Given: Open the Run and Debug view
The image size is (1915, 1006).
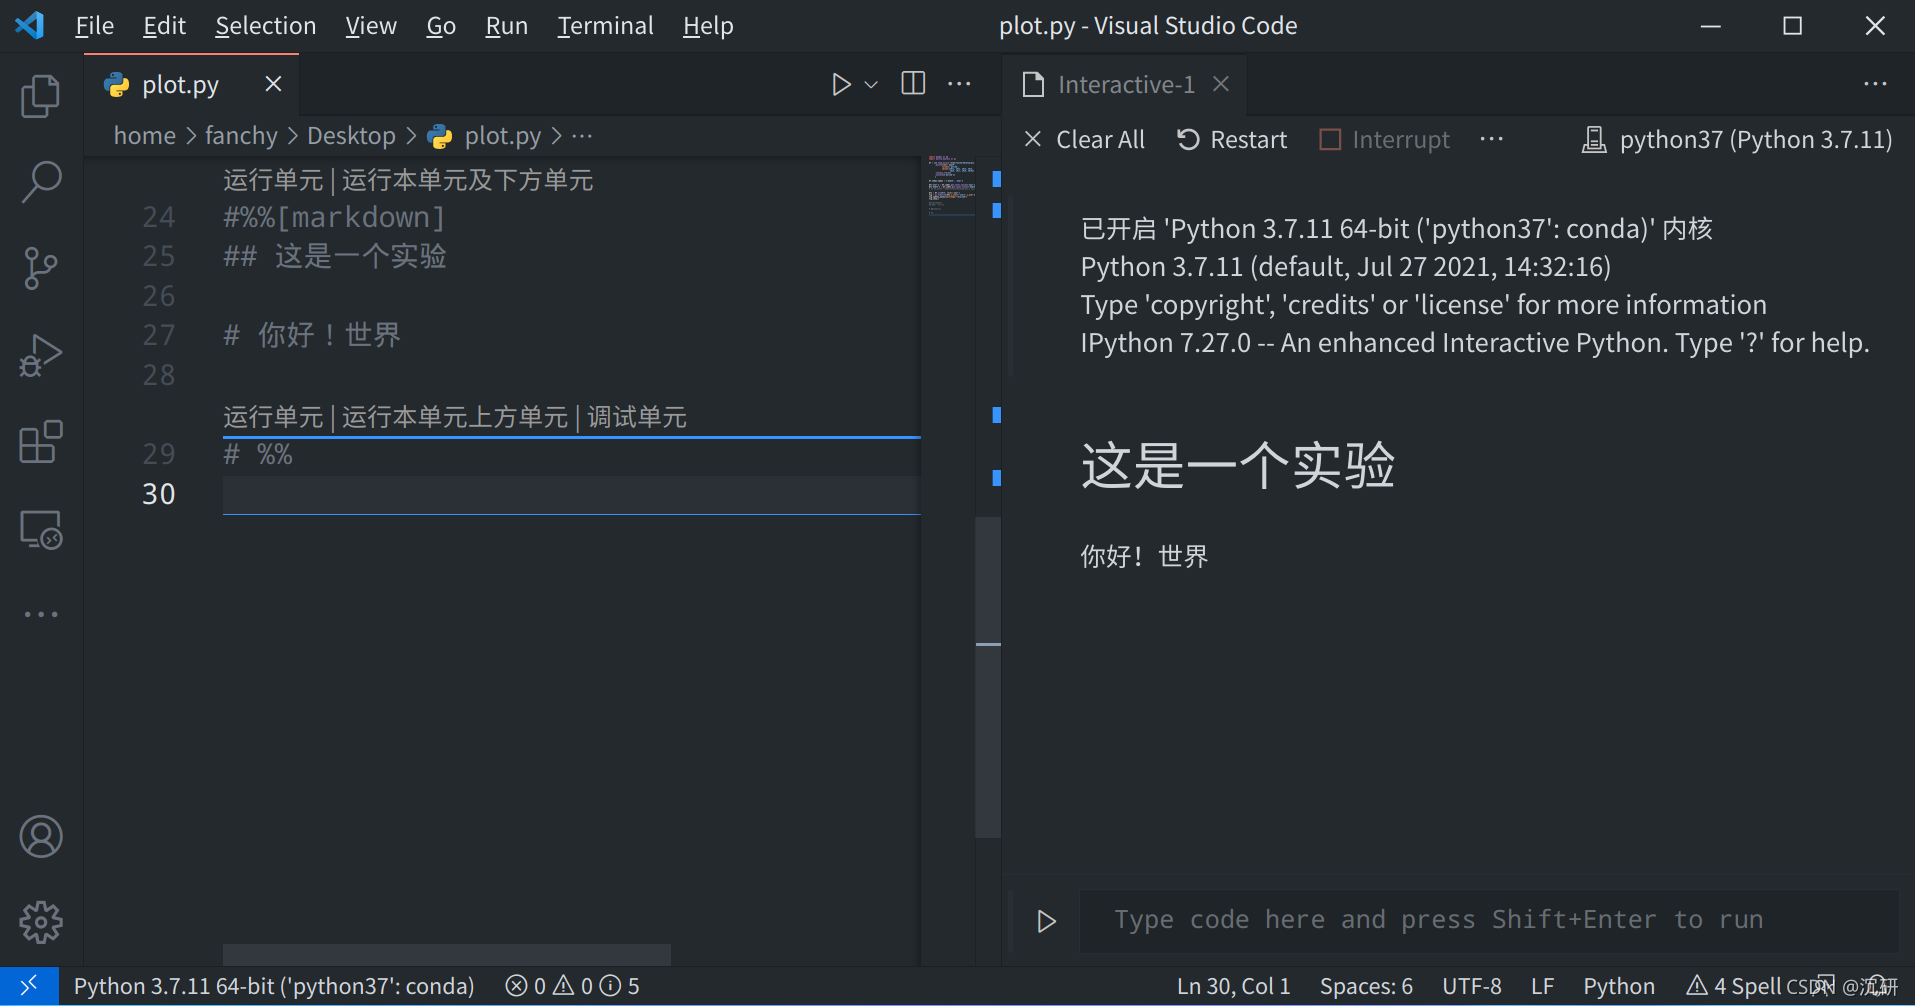Looking at the screenshot, I should [40, 355].
